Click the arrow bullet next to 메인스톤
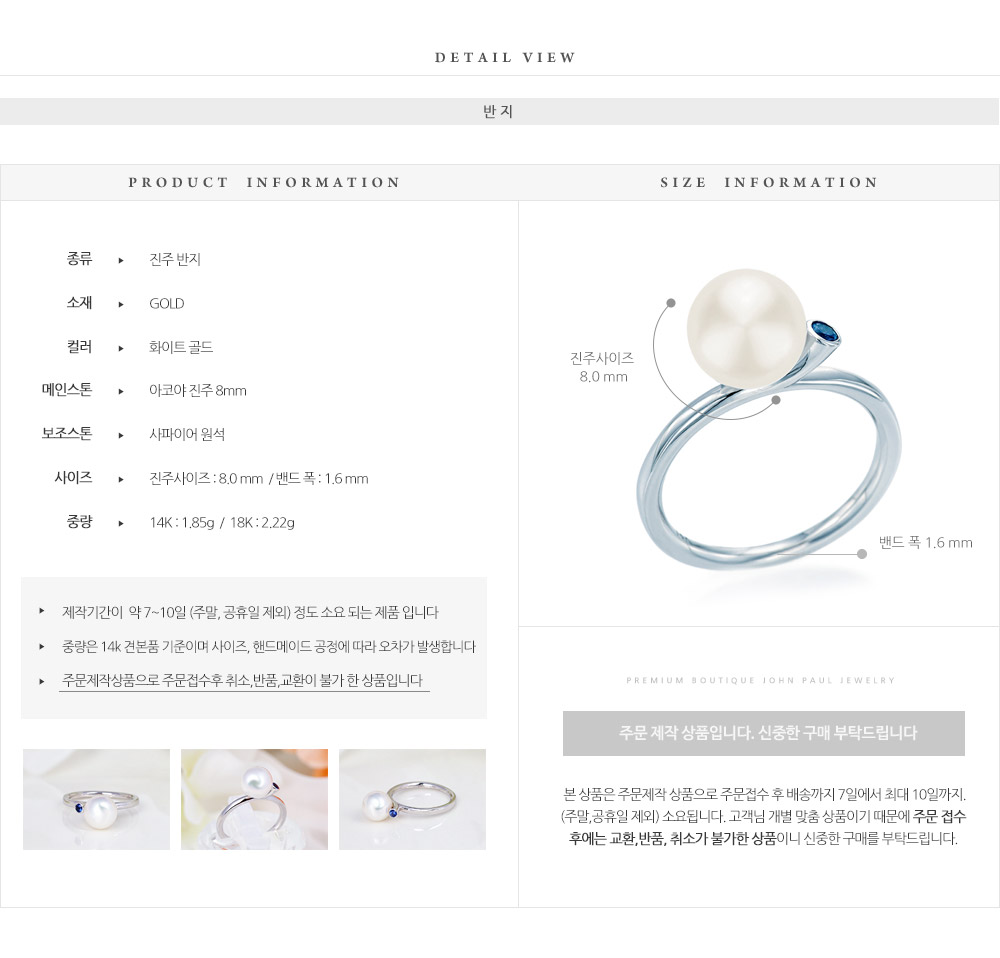Screen dimensions: 1000x958 [121, 392]
